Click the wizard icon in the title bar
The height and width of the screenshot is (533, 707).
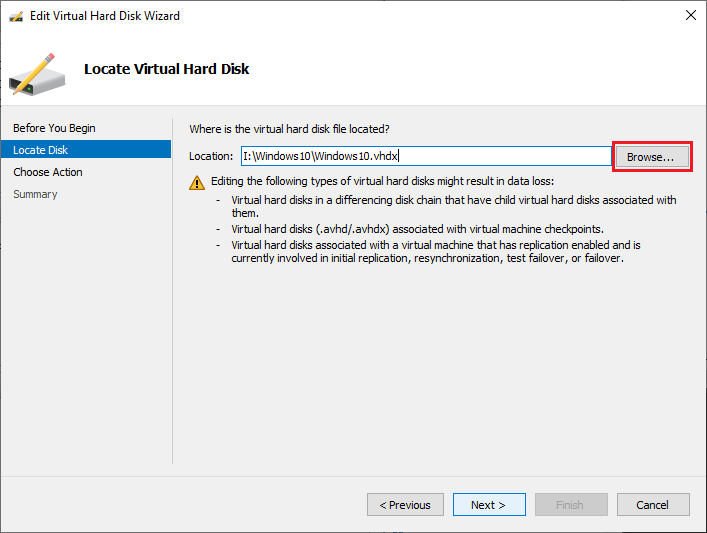click(x=15, y=16)
